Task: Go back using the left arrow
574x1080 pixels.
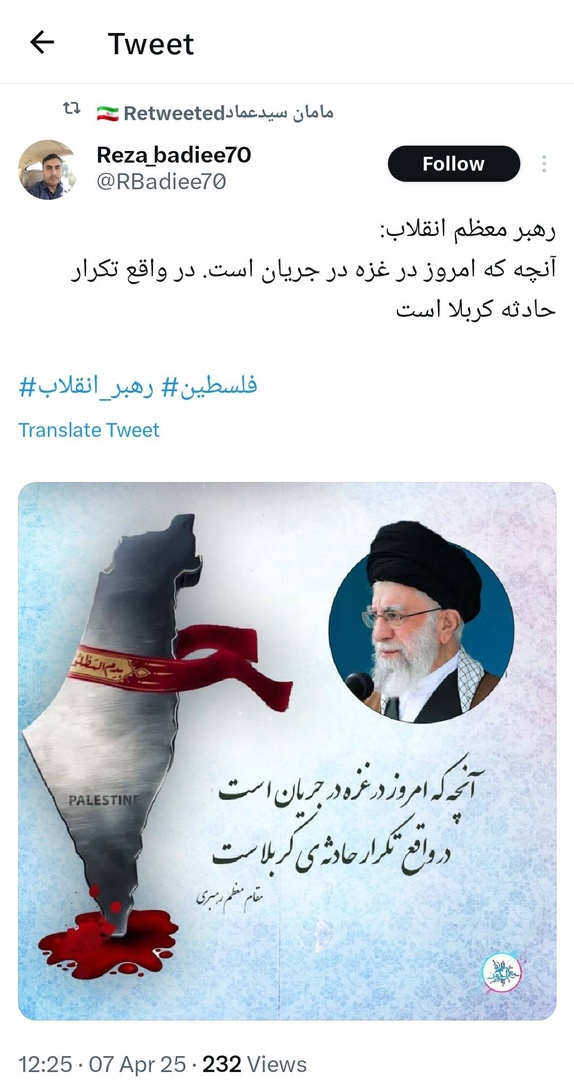Action: click(x=42, y=43)
